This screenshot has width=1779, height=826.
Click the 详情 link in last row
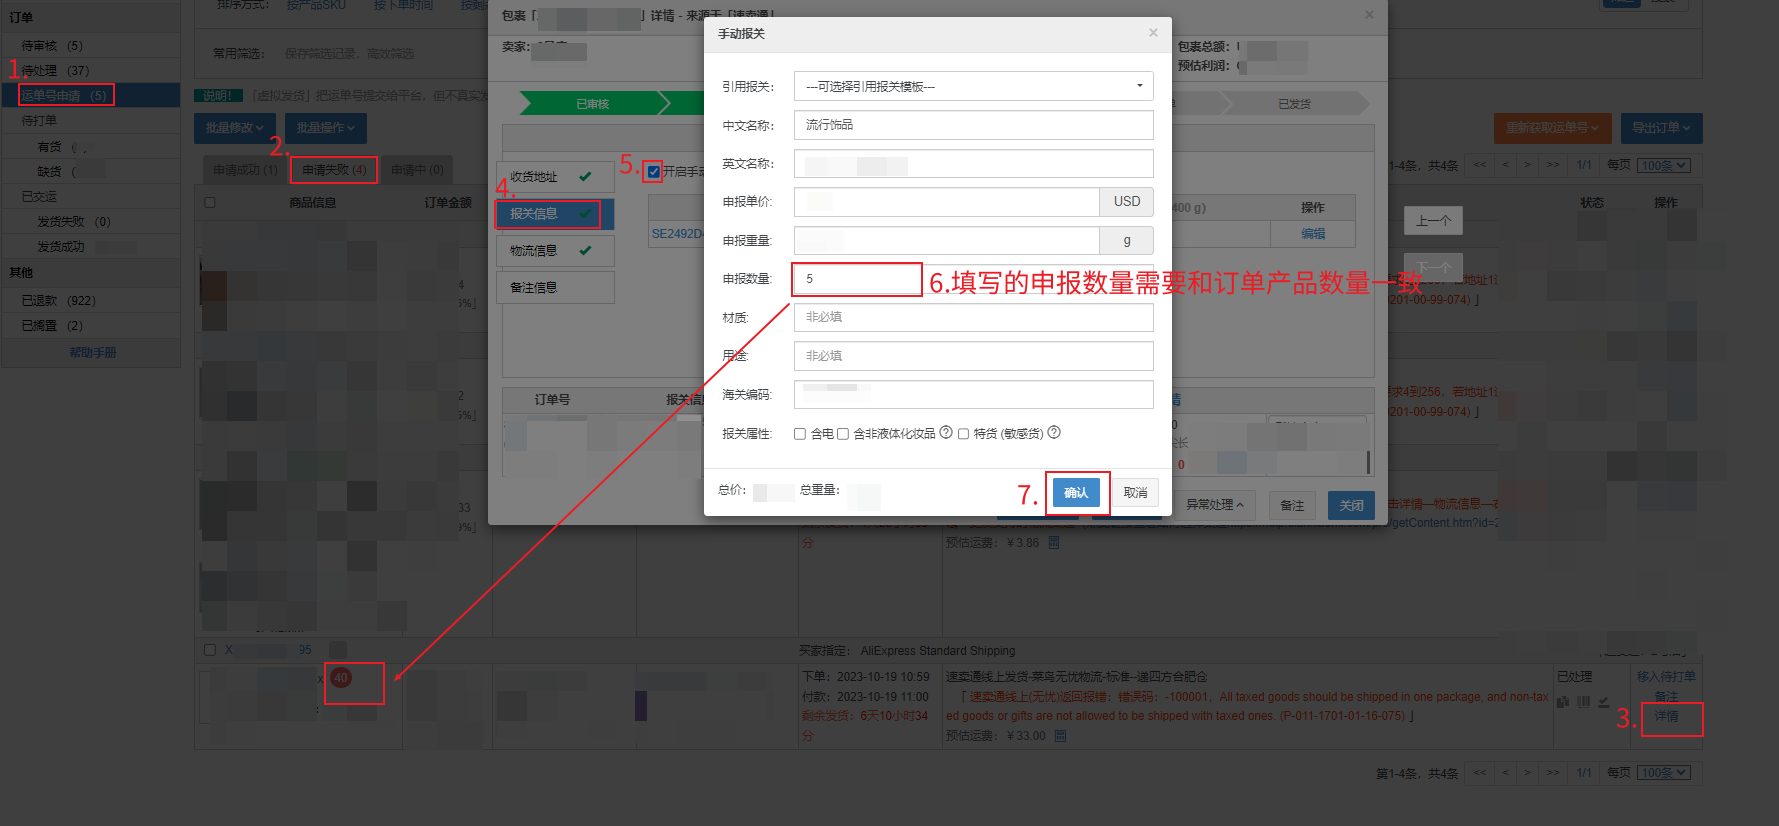1666,717
